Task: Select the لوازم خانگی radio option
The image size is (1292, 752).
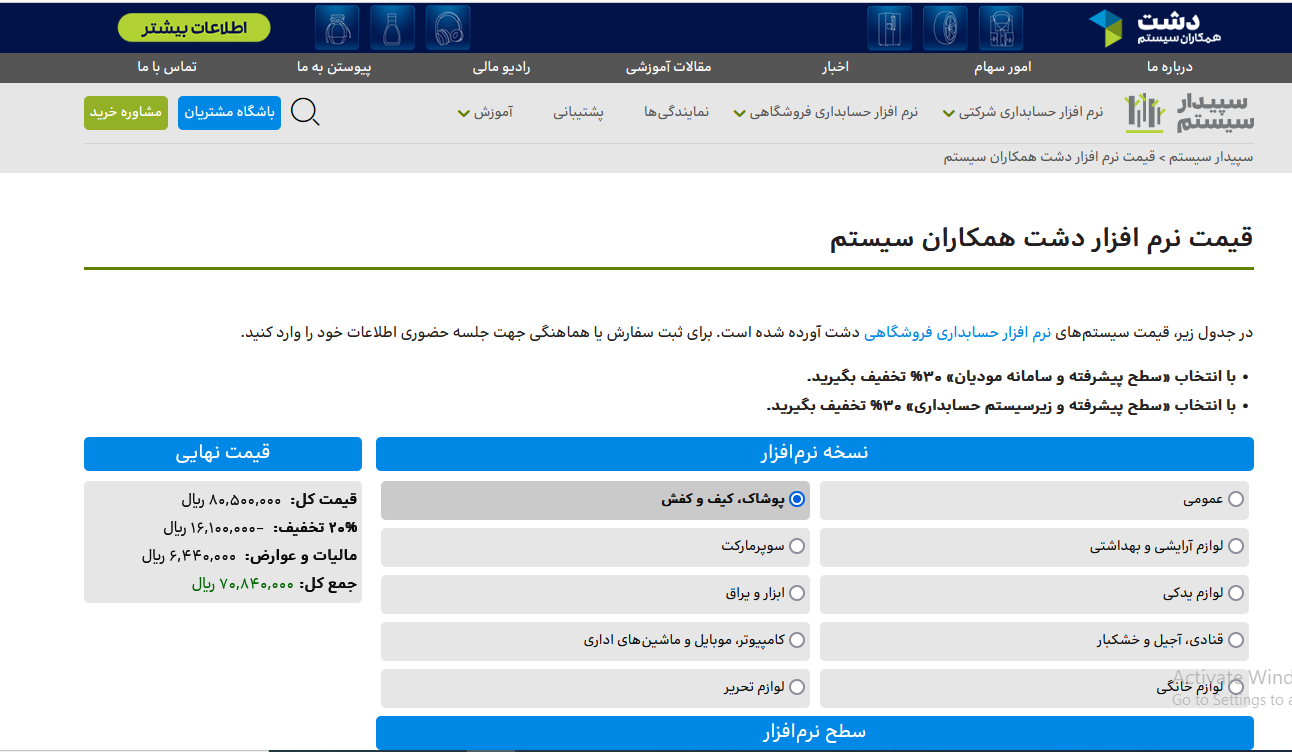Action: [x=1236, y=687]
